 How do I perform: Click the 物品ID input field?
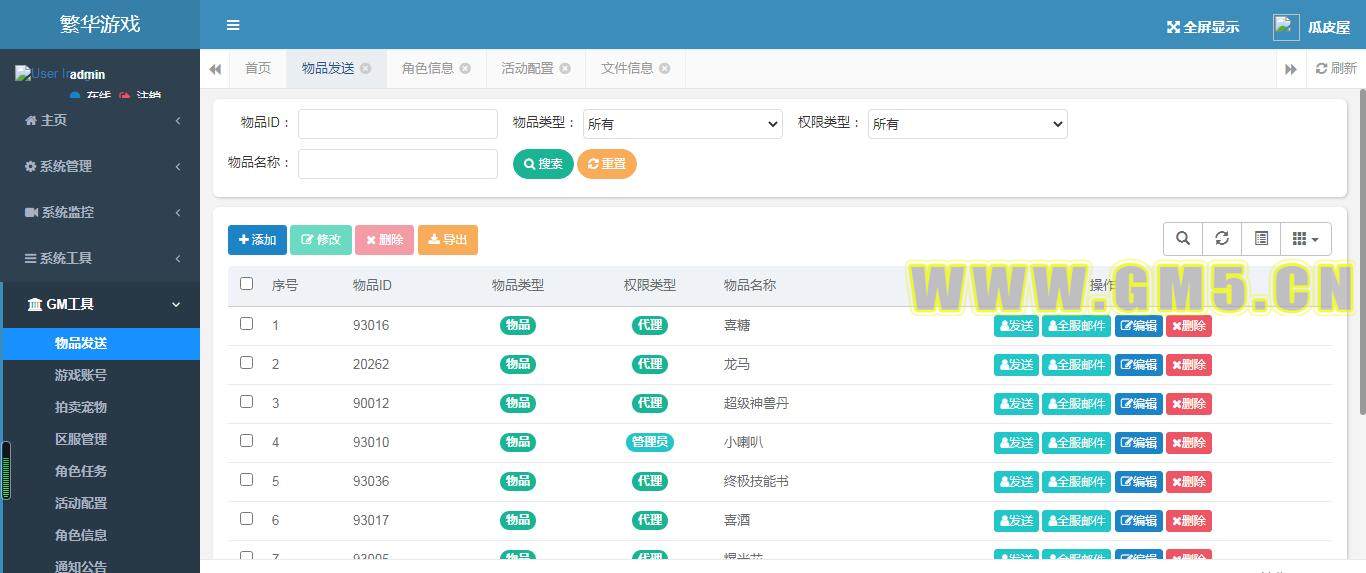(x=397, y=124)
